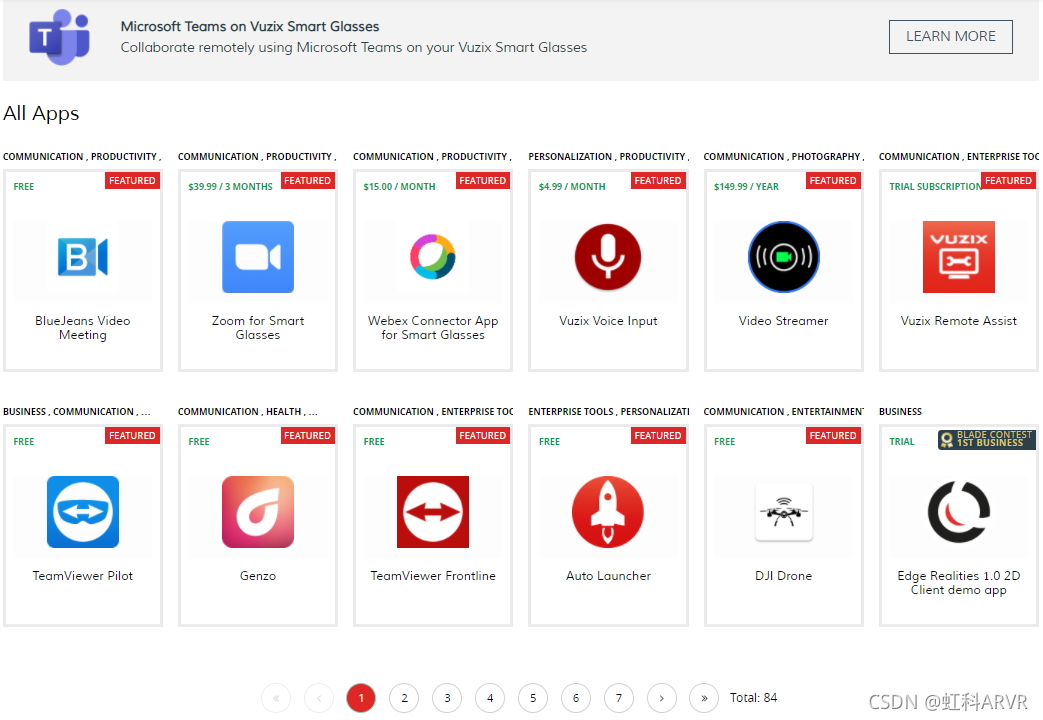
Task: Click LEARN MORE button in Teams banner
Action: pyautogui.click(x=951, y=37)
